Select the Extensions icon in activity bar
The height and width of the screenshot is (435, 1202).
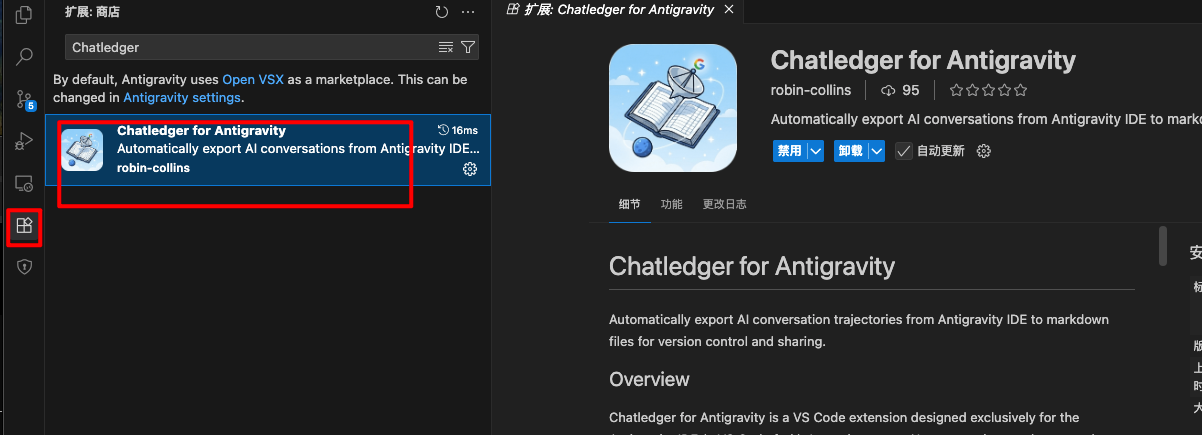(25, 226)
